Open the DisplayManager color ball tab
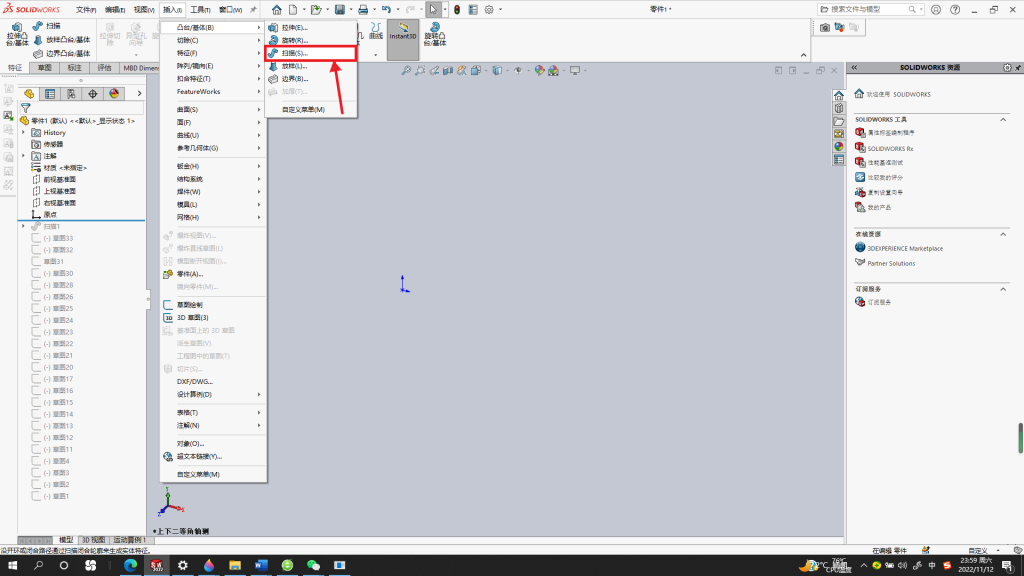The image size is (1024, 576). pos(114,94)
